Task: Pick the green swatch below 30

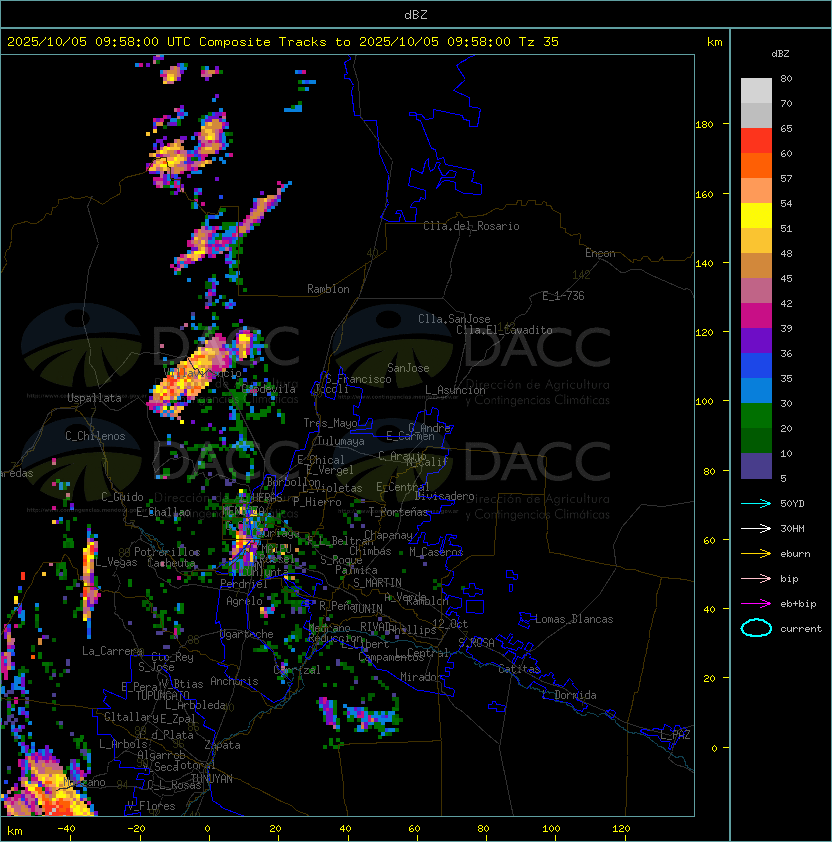Action: [756, 415]
